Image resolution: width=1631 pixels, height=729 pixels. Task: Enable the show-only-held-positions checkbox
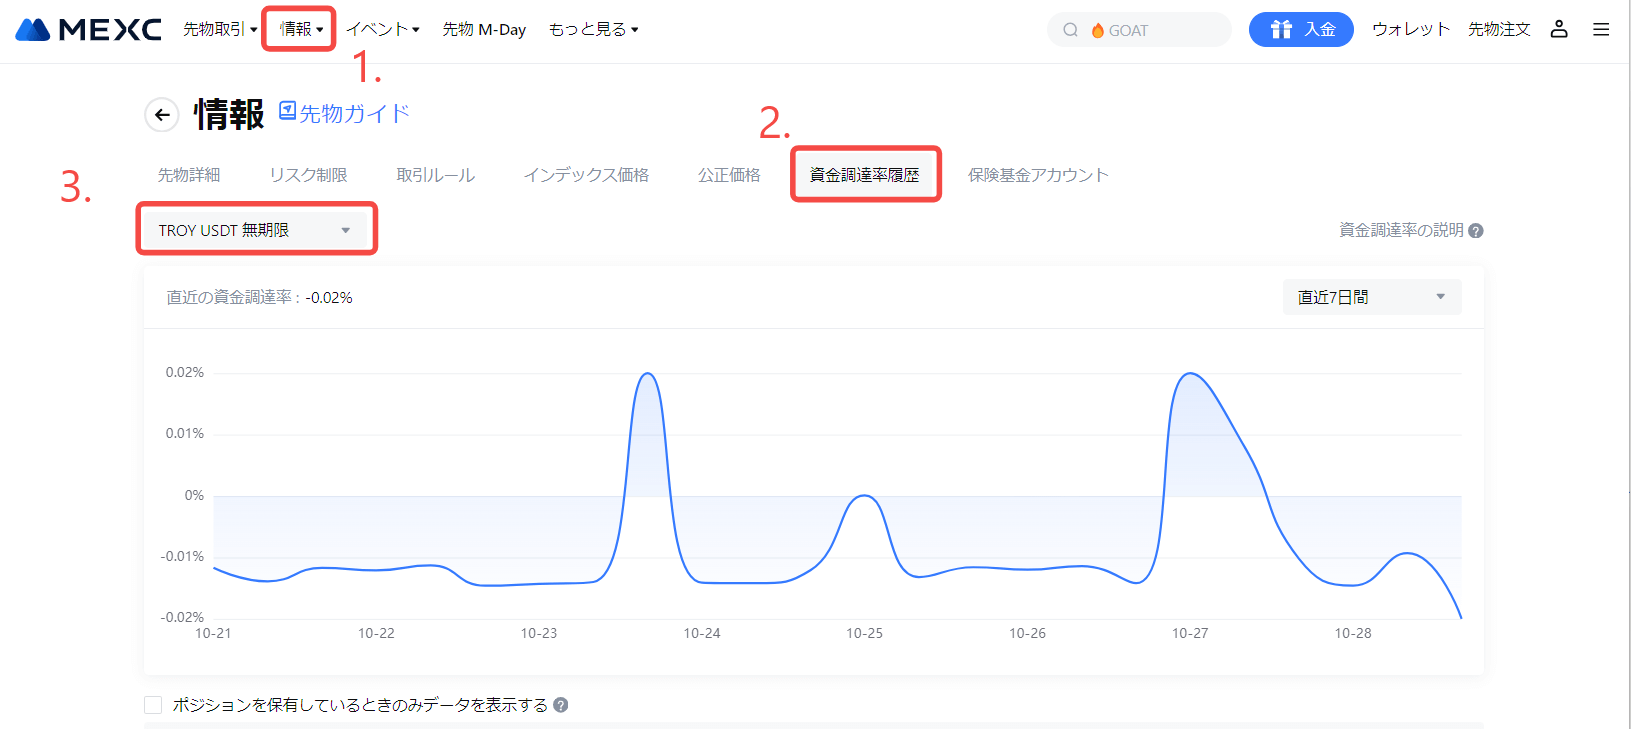[x=153, y=705]
